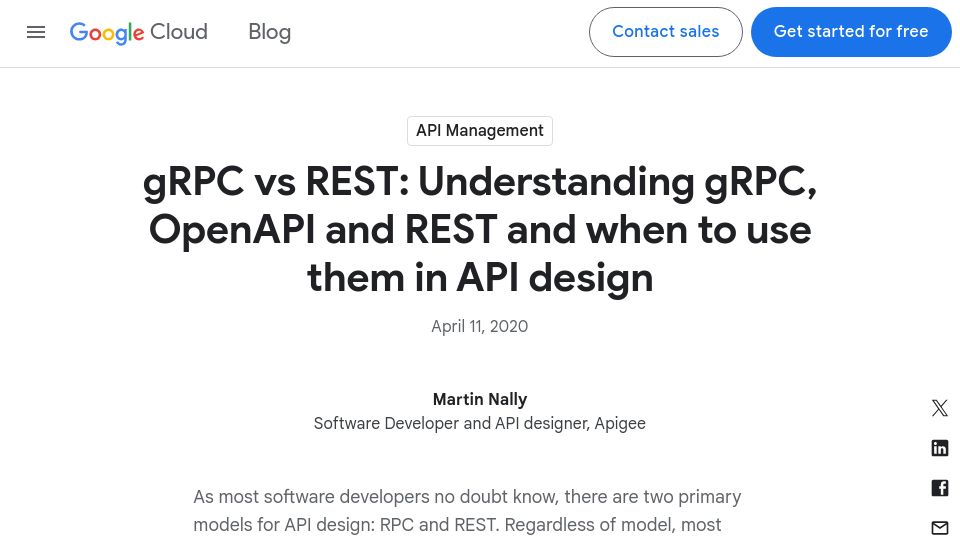Viewport: 960px width, 540px height.
Task: Open the Blog home link
Action: point(269,32)
